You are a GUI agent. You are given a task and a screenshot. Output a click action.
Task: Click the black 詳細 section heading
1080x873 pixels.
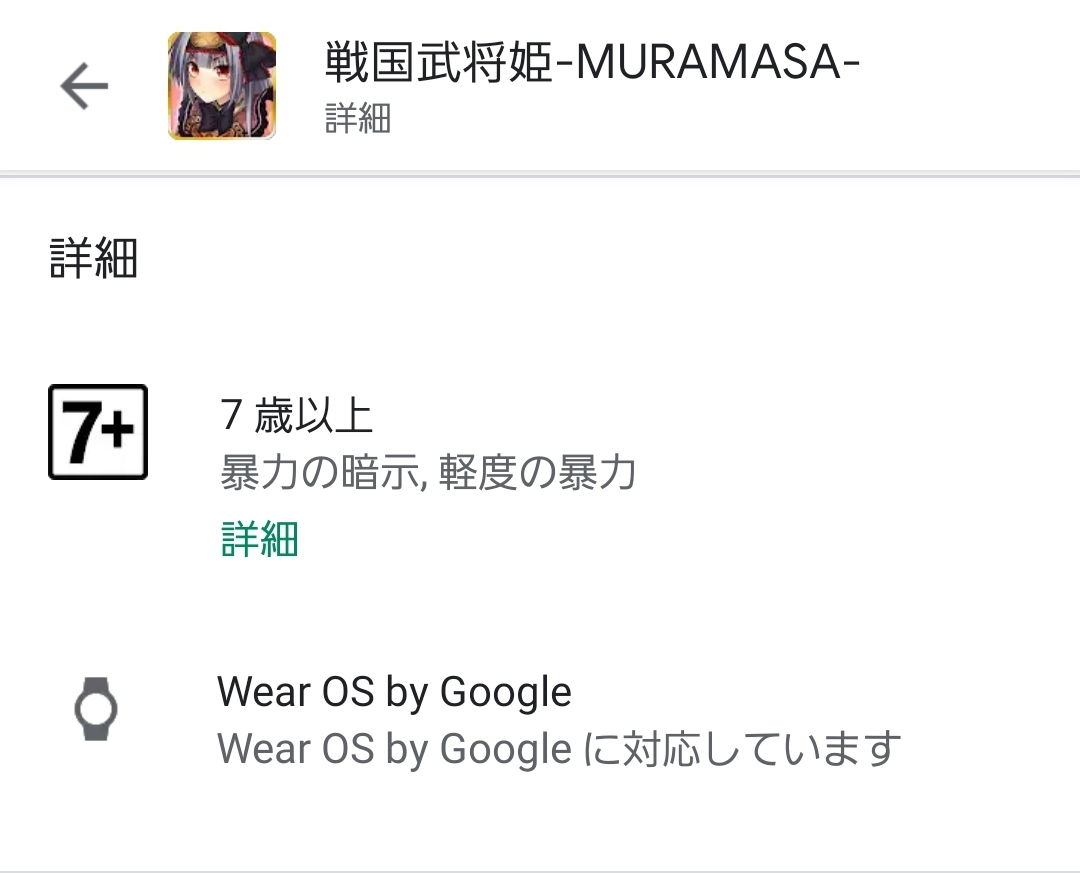coord(93,260)
